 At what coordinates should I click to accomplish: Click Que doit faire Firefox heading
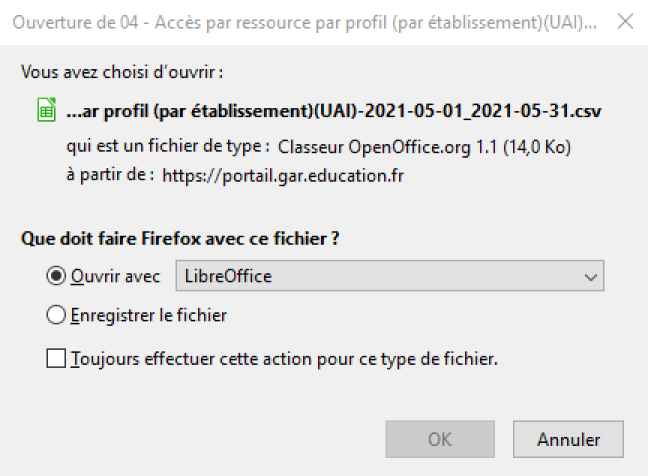(x=180, y=238)
